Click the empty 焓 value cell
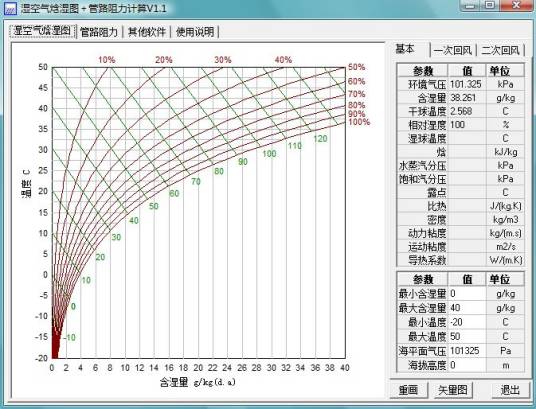This screenshot has height=409, width=536. pos(467,152)
